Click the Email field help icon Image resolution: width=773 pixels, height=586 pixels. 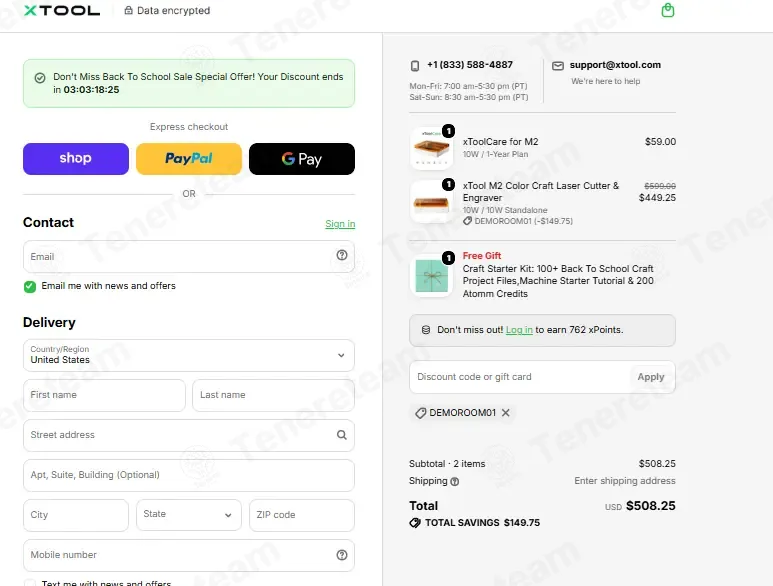(342, 255)
